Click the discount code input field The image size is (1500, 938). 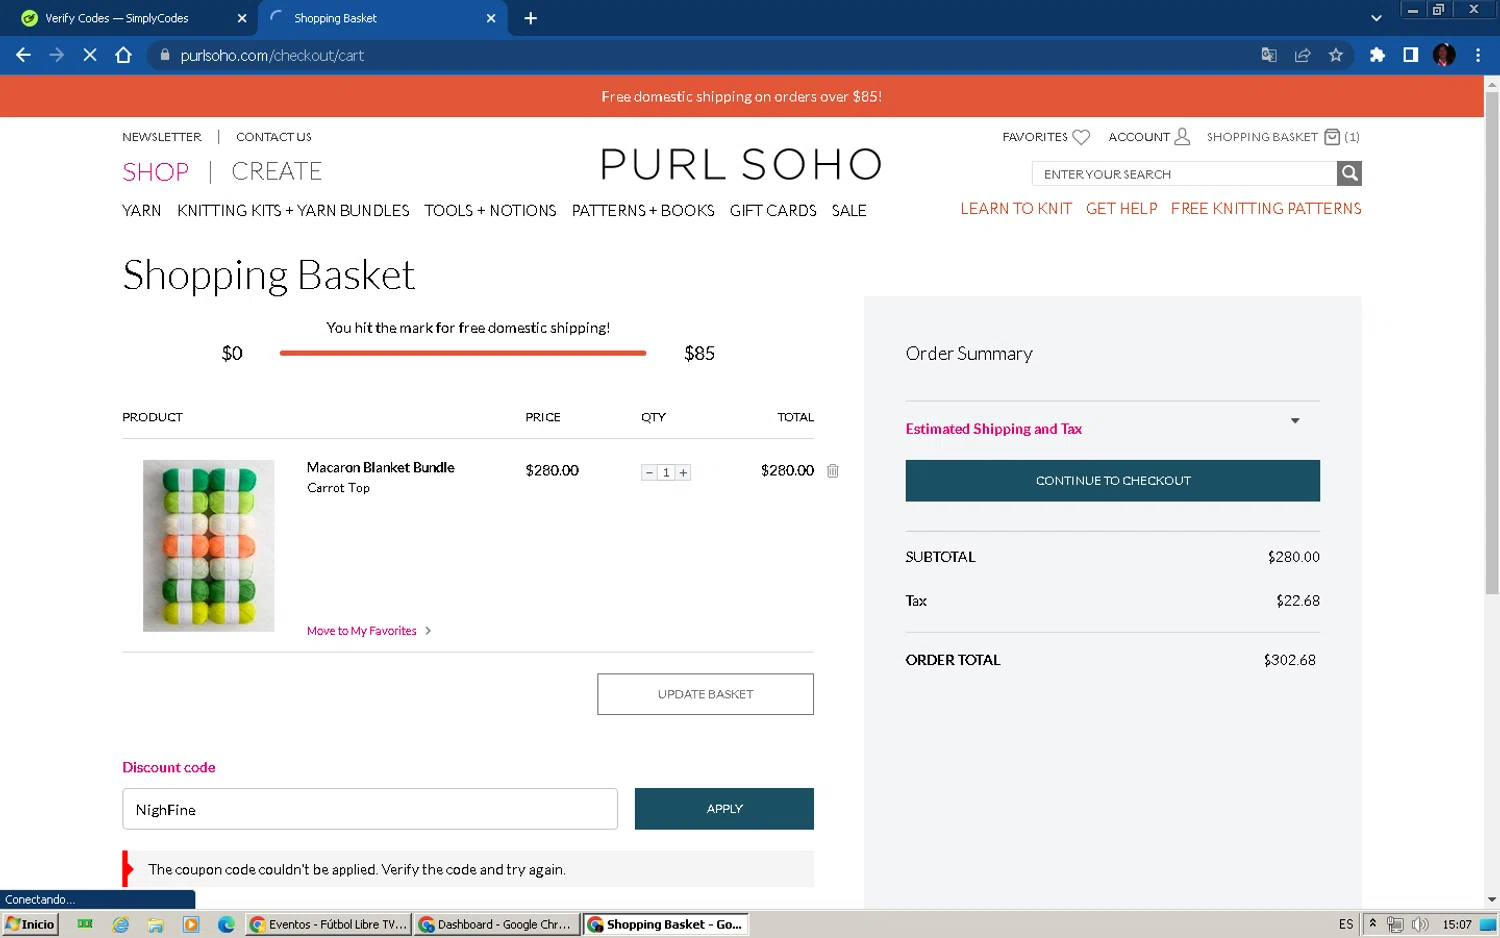click(370, 809)
